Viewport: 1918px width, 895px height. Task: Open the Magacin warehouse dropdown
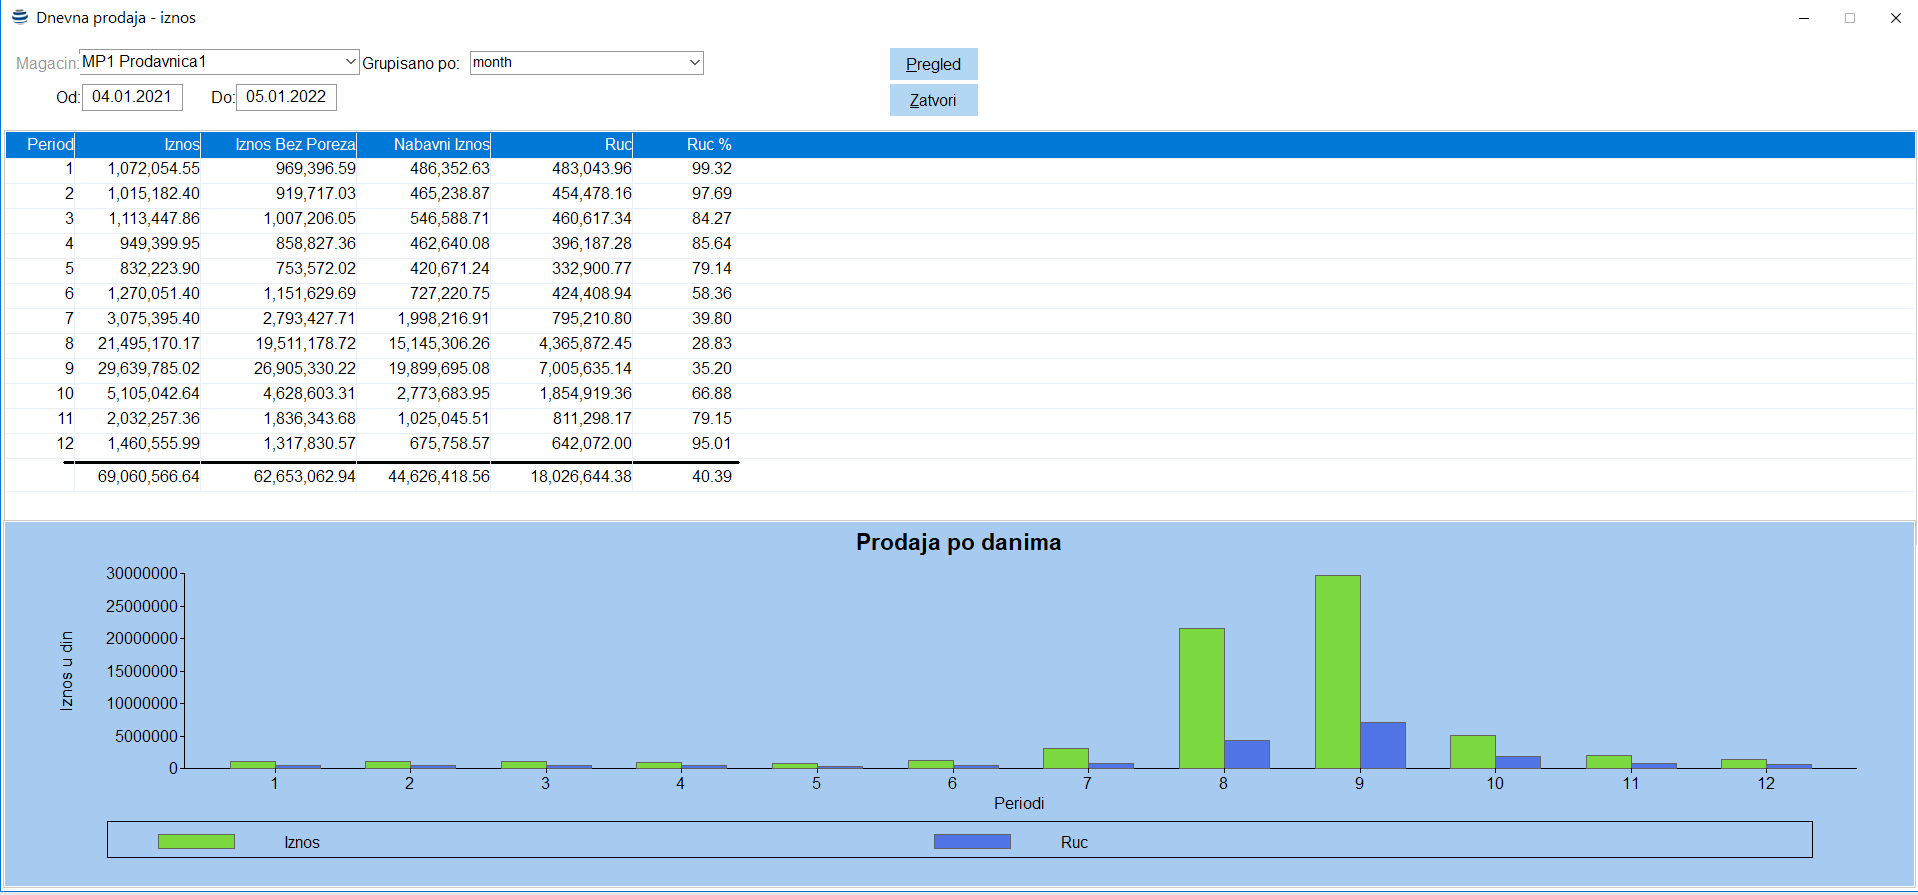(x=350, y=62)
